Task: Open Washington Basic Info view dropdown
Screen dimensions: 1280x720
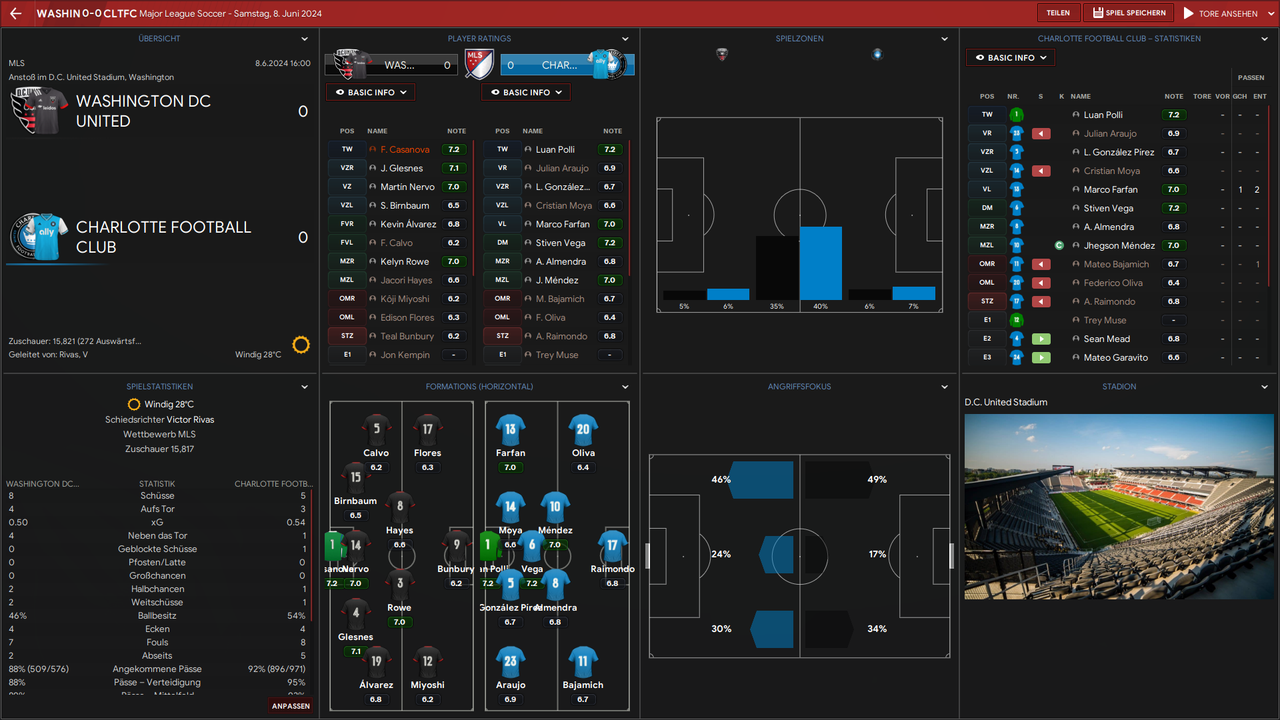Action: pyautogui.click(x=370, y=92)
